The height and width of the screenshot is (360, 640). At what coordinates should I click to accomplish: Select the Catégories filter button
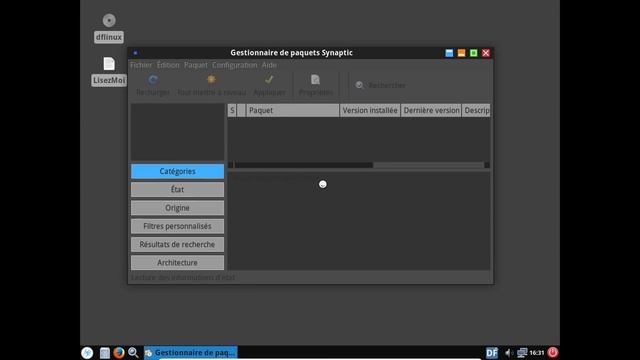tap(178, 171)
